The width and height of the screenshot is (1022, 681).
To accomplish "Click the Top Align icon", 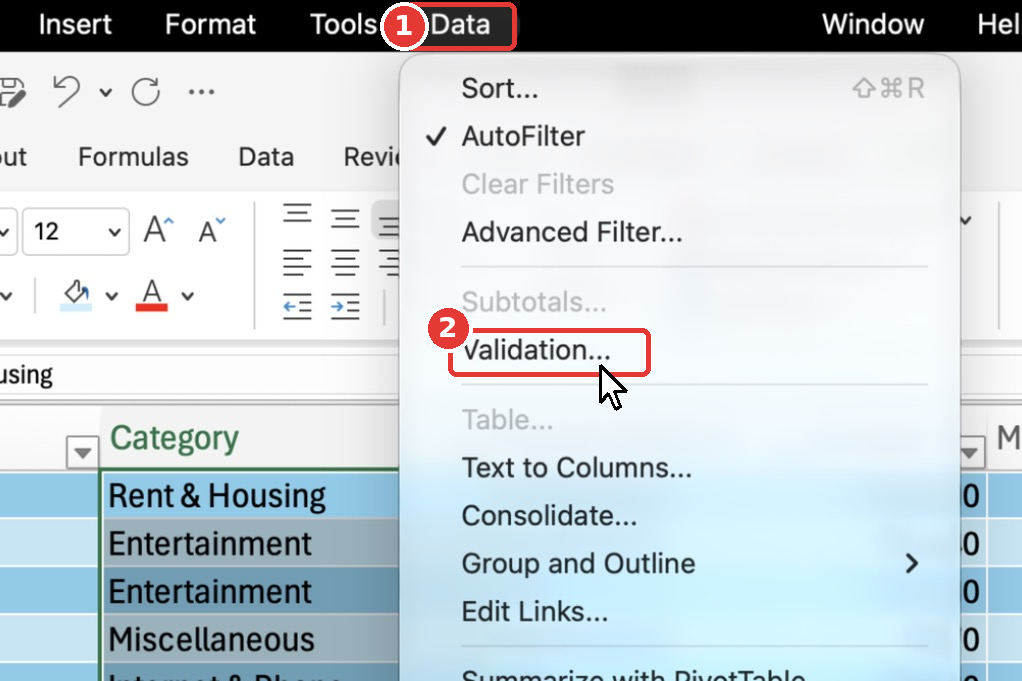I will click(297, 215).
